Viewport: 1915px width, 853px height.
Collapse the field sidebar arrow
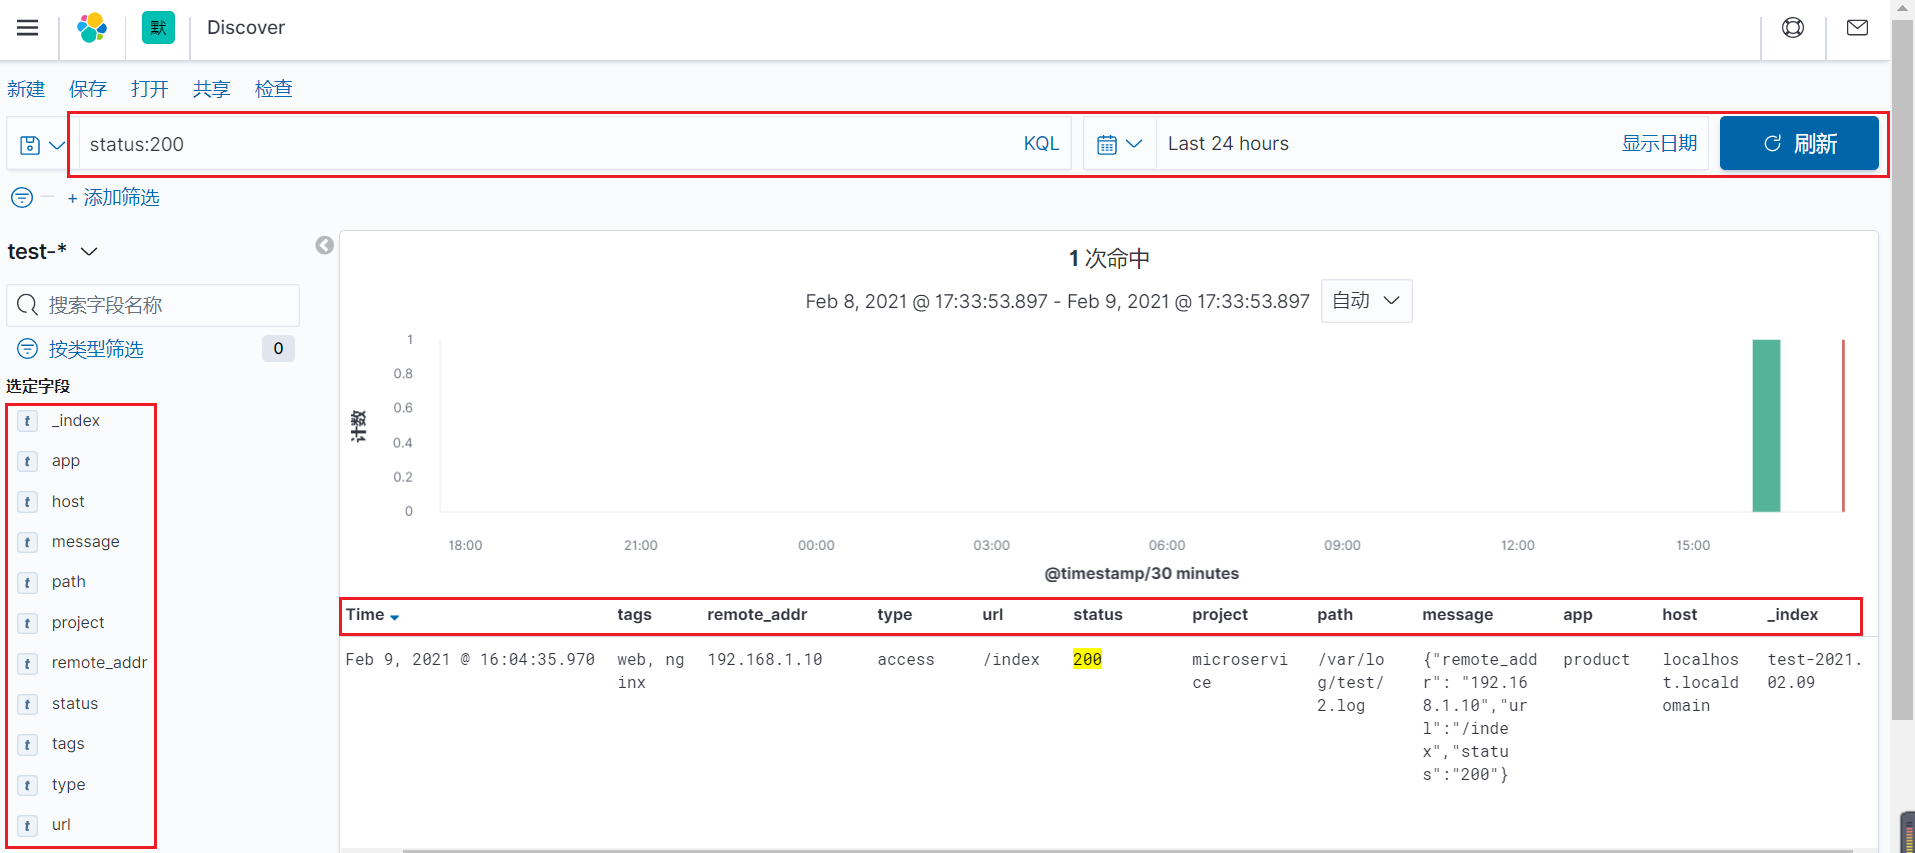pos(325,245)
